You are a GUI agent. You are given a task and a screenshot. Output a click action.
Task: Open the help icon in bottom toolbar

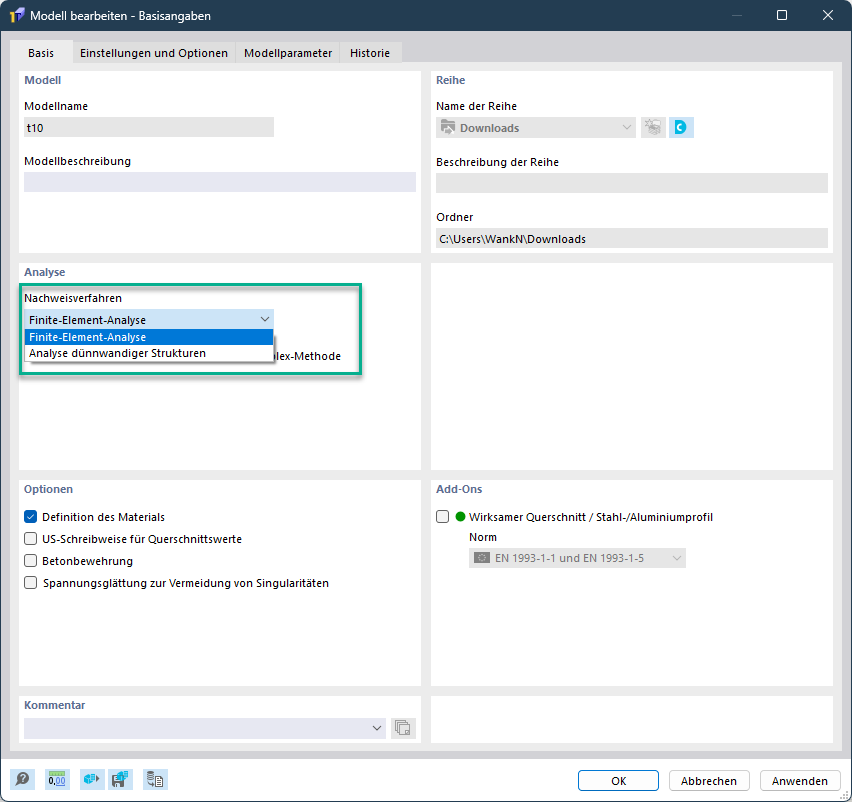point(22,780)
